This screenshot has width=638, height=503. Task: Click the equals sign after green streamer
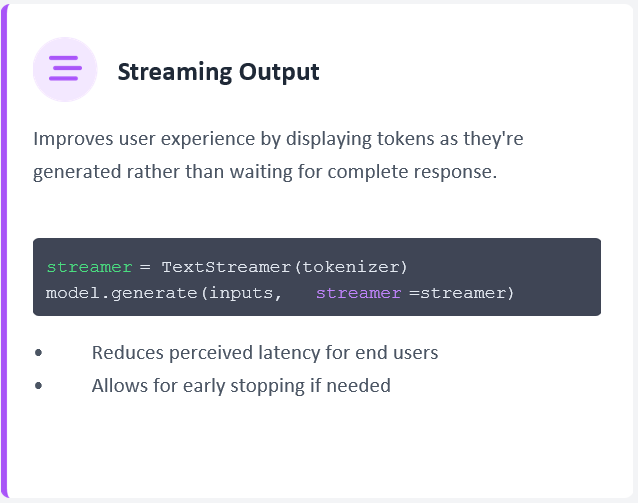144,267
